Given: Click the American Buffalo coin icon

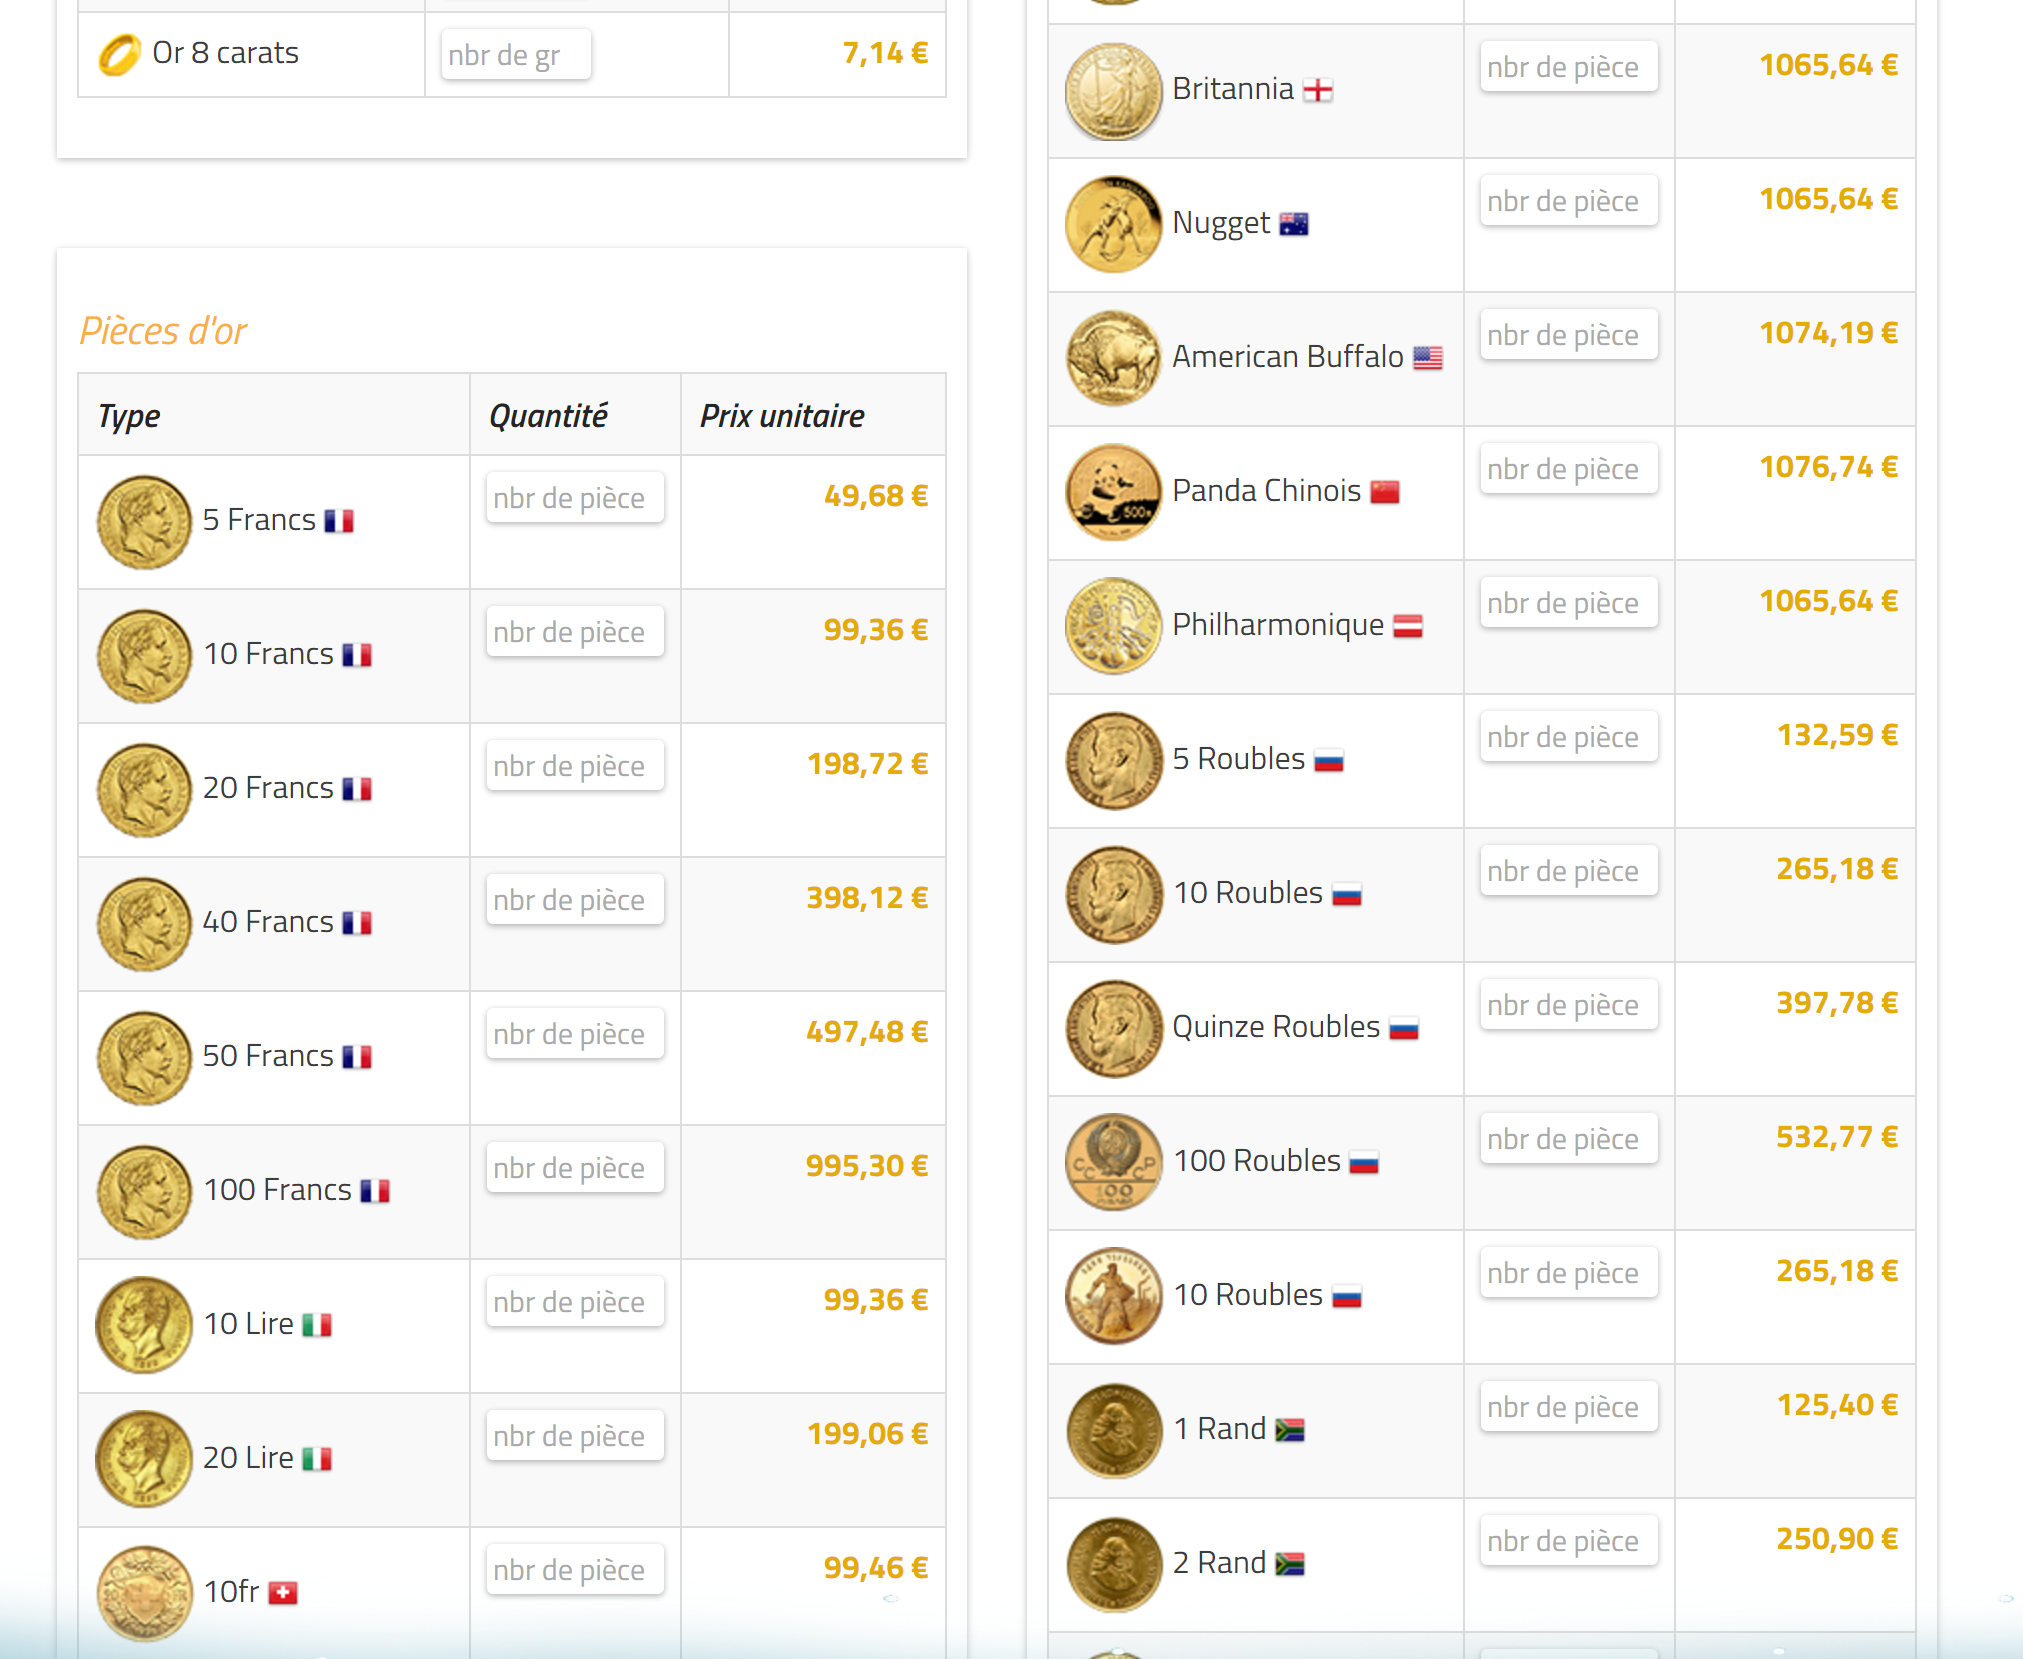Looking at the screenshot, I should point(1113,358).
